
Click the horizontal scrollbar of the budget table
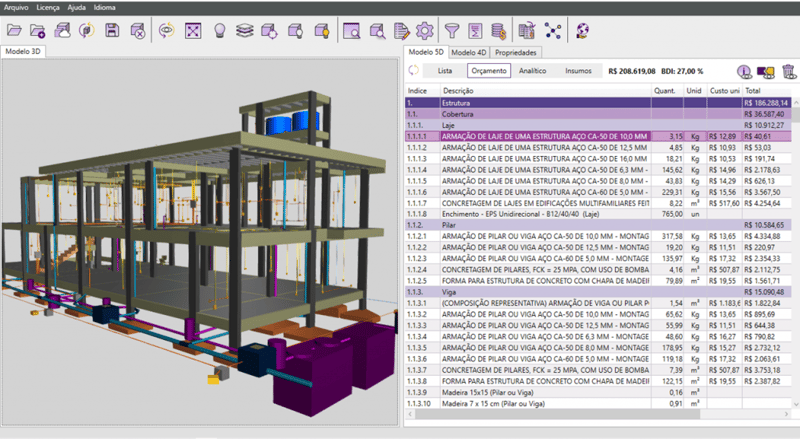click(x=557, y=414)
